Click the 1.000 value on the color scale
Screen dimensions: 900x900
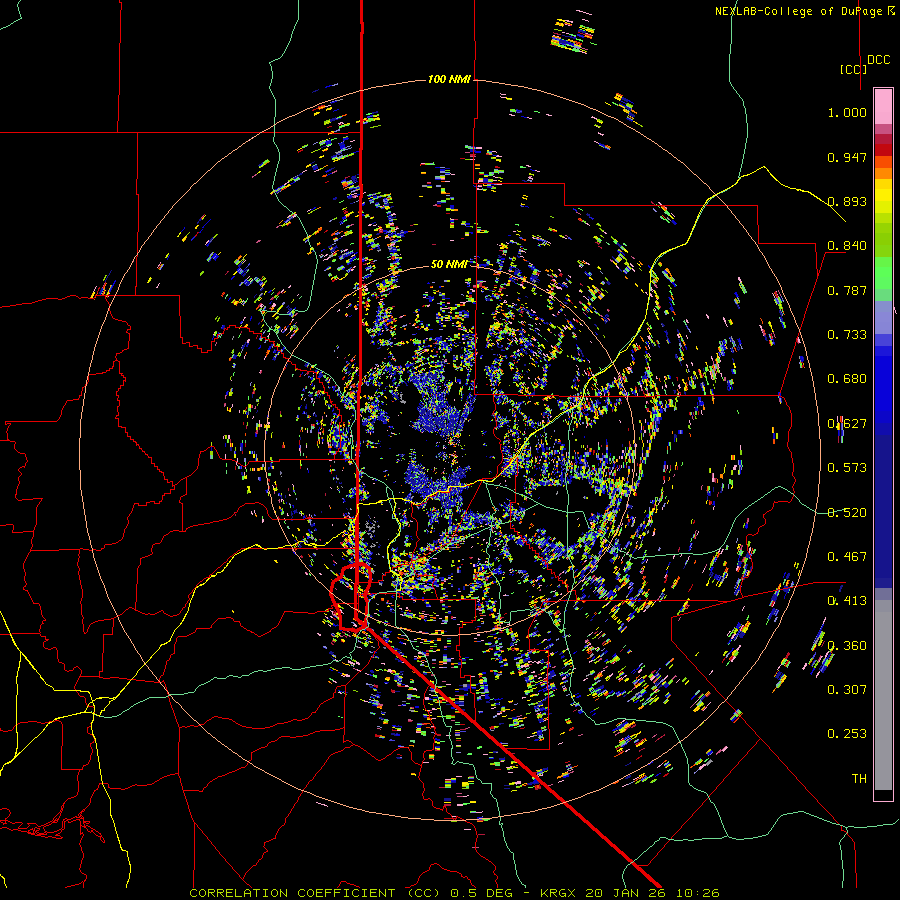(x=847, y=112)
